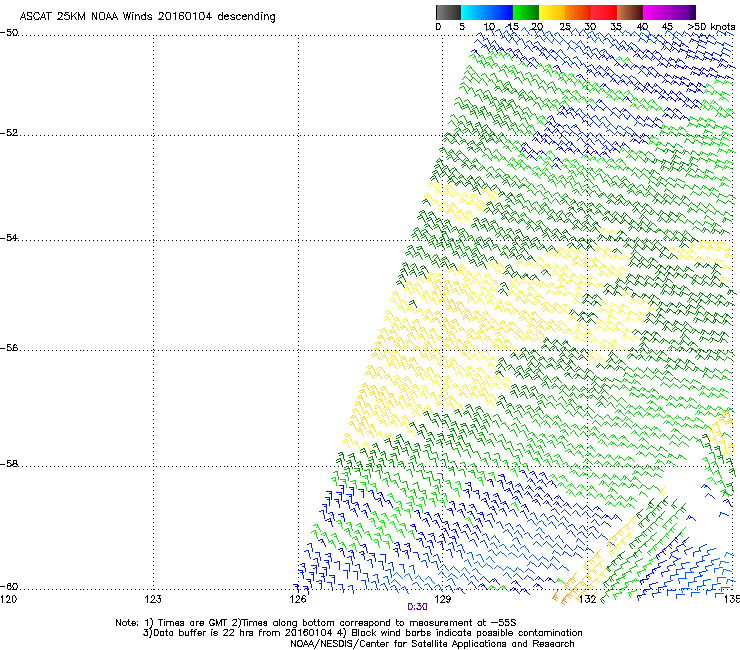Click the red 30-35 knots legend color
The height and width of the screenshot is (650, 740).
[x=604, y=12]
